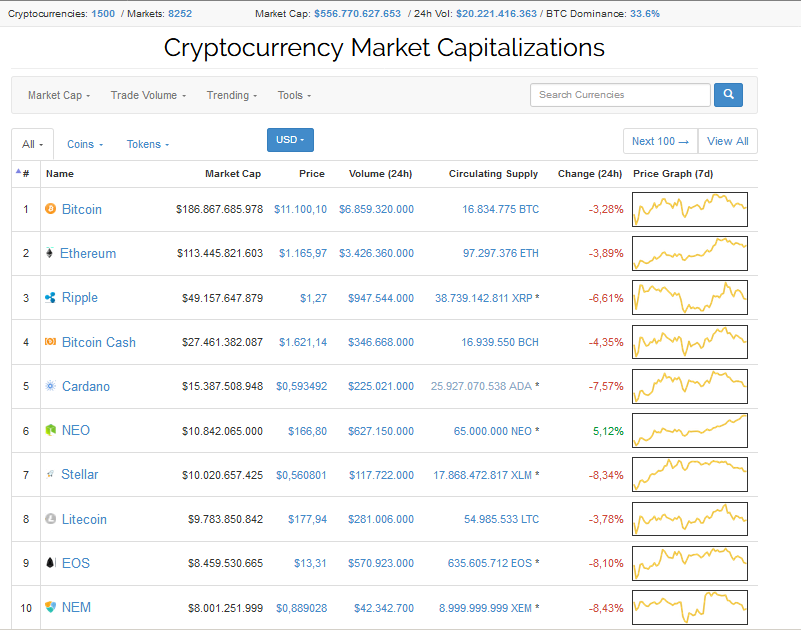The width and height of the screenshot is (801, 631).
Task: Click Bitcoin price $11.100,10
Action: coord(300,209)
